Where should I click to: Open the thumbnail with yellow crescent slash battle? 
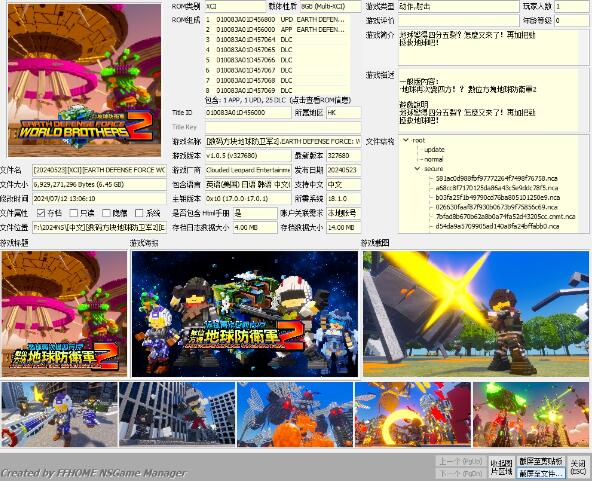(413, 414)
